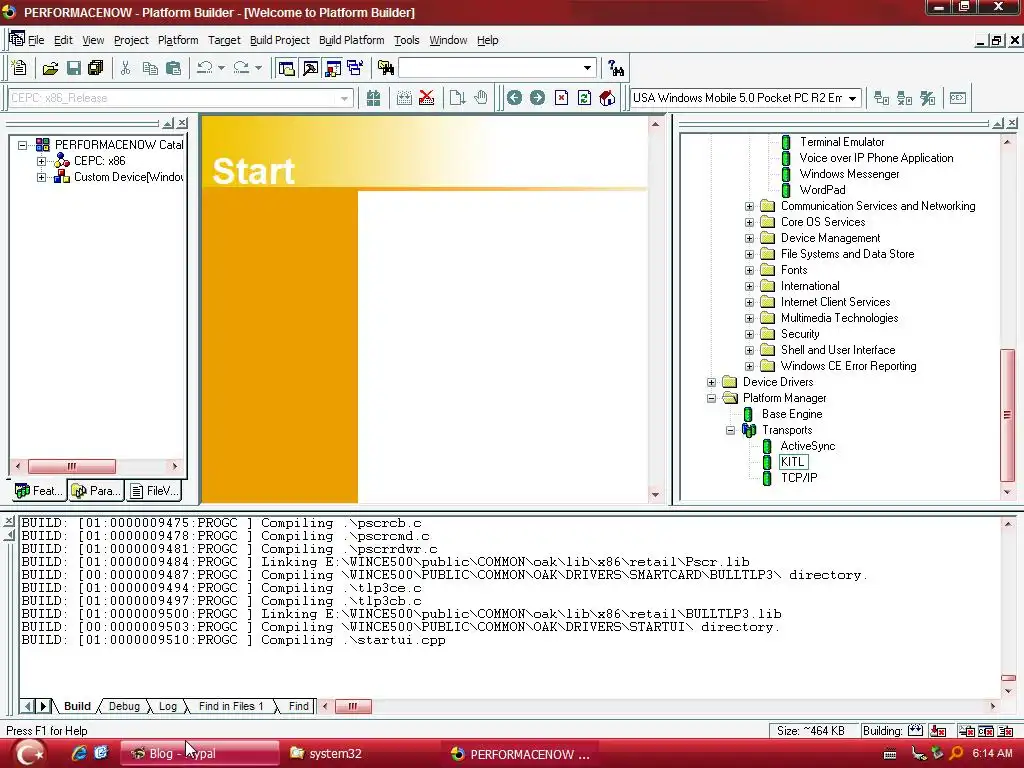Click the New file toolbar icon

tap(19, 68)
